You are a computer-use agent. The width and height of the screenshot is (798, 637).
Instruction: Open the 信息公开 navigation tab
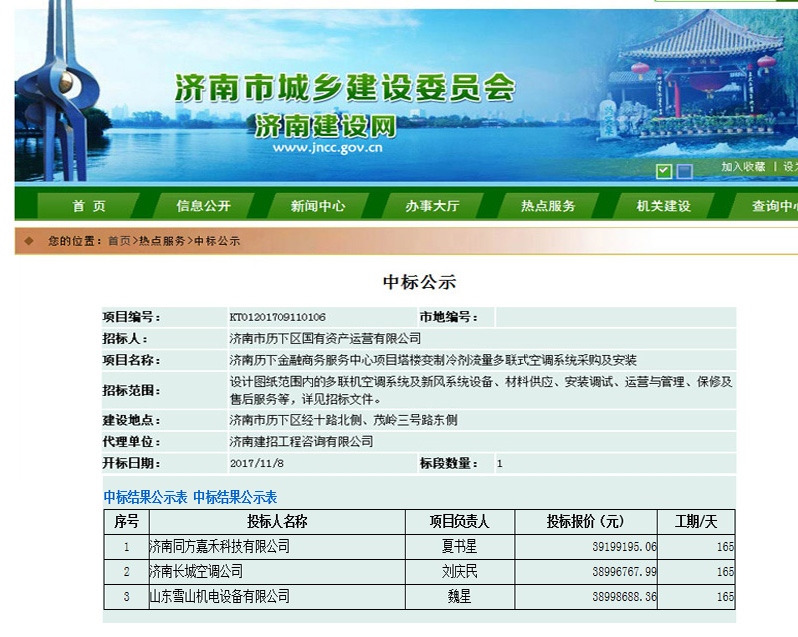point(204,206)
